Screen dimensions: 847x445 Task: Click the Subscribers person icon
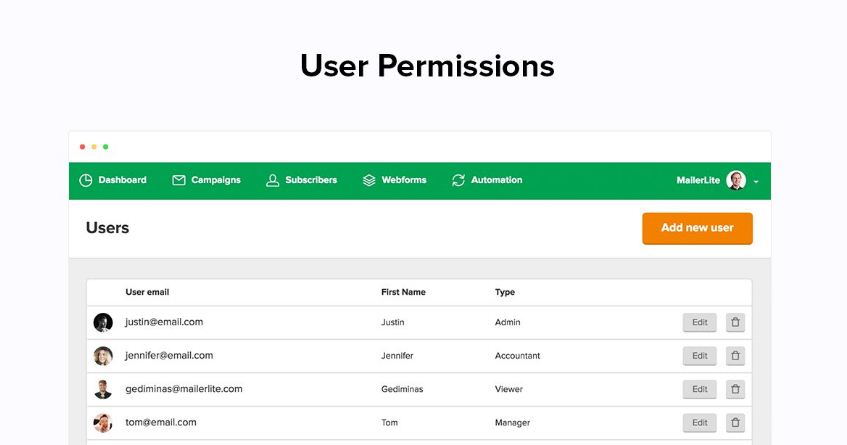[x=272, y=180]
